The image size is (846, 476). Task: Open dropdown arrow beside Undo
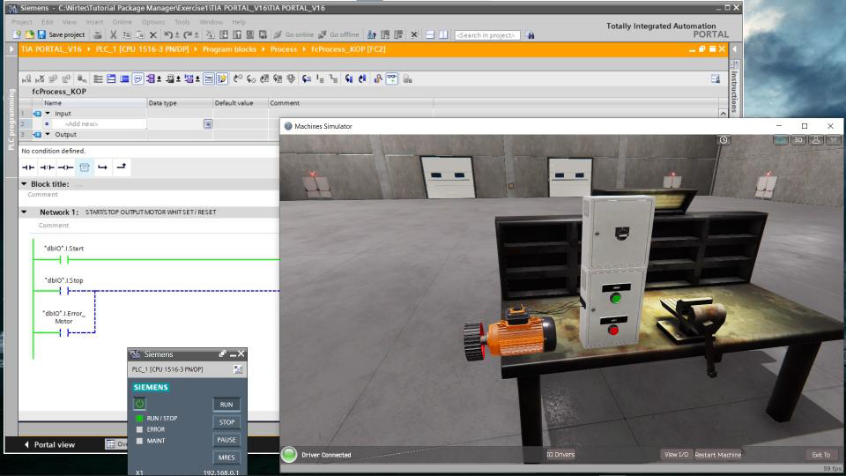click(x=177, y=35)
